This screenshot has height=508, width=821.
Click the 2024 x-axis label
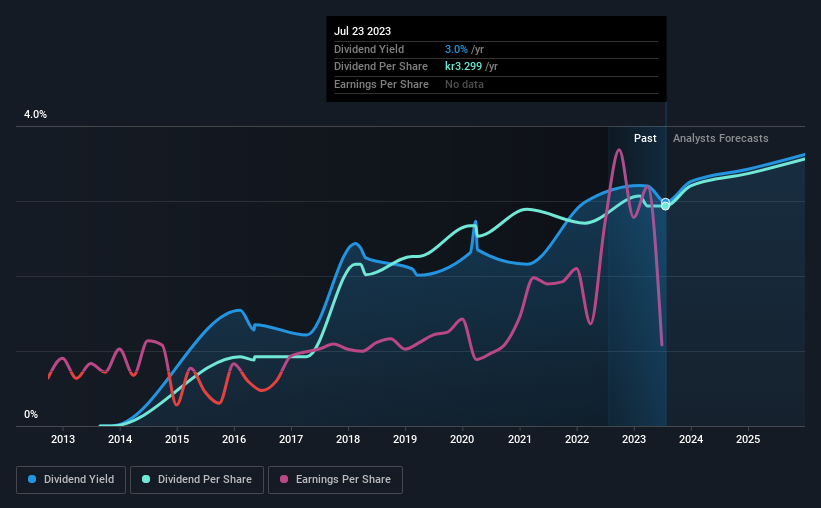point(691,439)
